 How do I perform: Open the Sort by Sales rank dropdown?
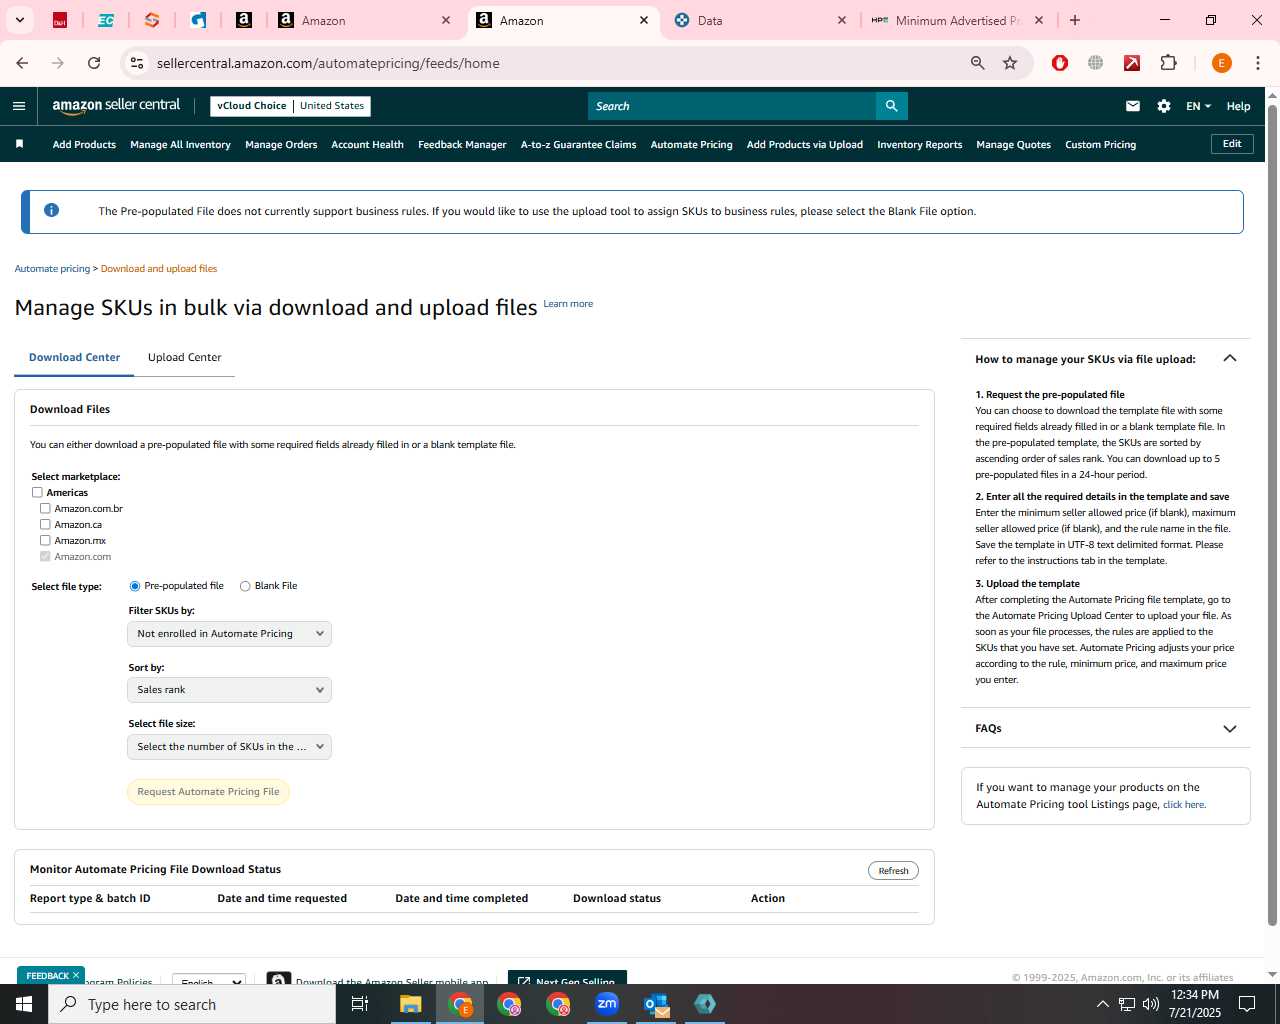(229, 690)
